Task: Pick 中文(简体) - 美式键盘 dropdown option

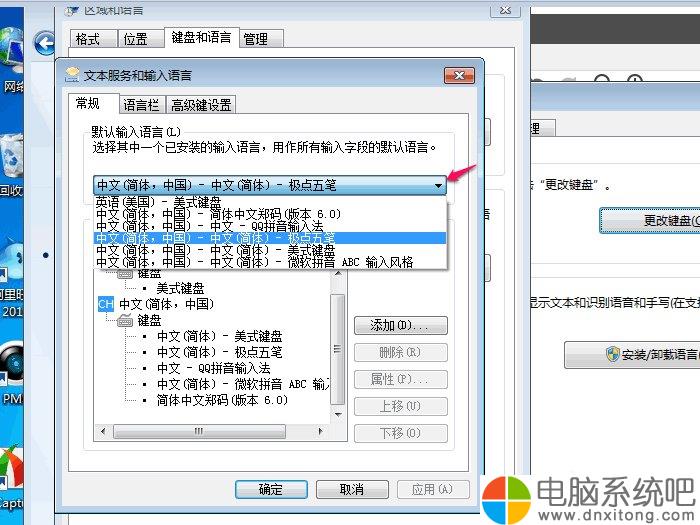Action: click(x=270, y=250)
